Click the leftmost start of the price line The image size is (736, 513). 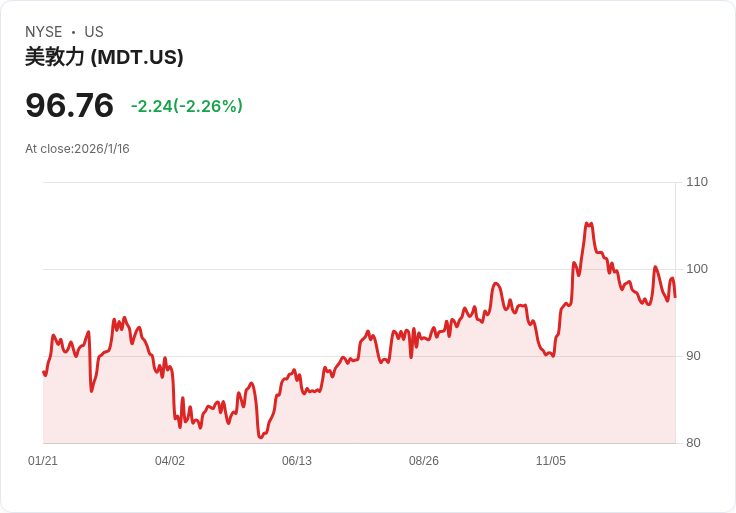(x=43, y=372)
